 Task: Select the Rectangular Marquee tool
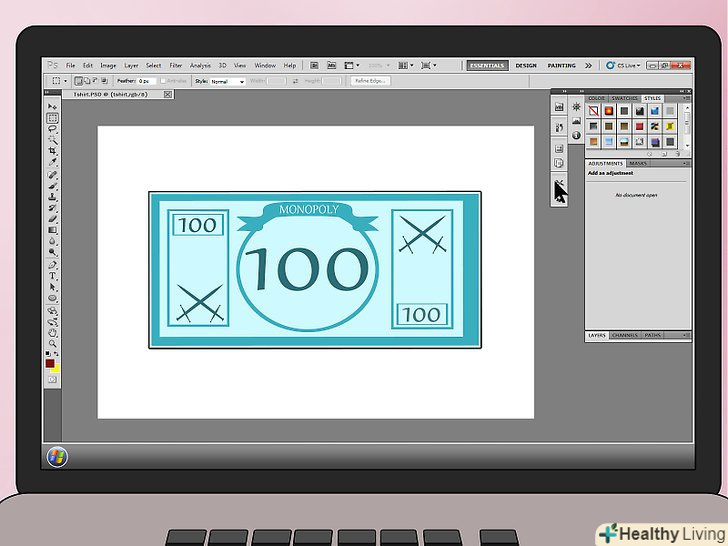53,118
